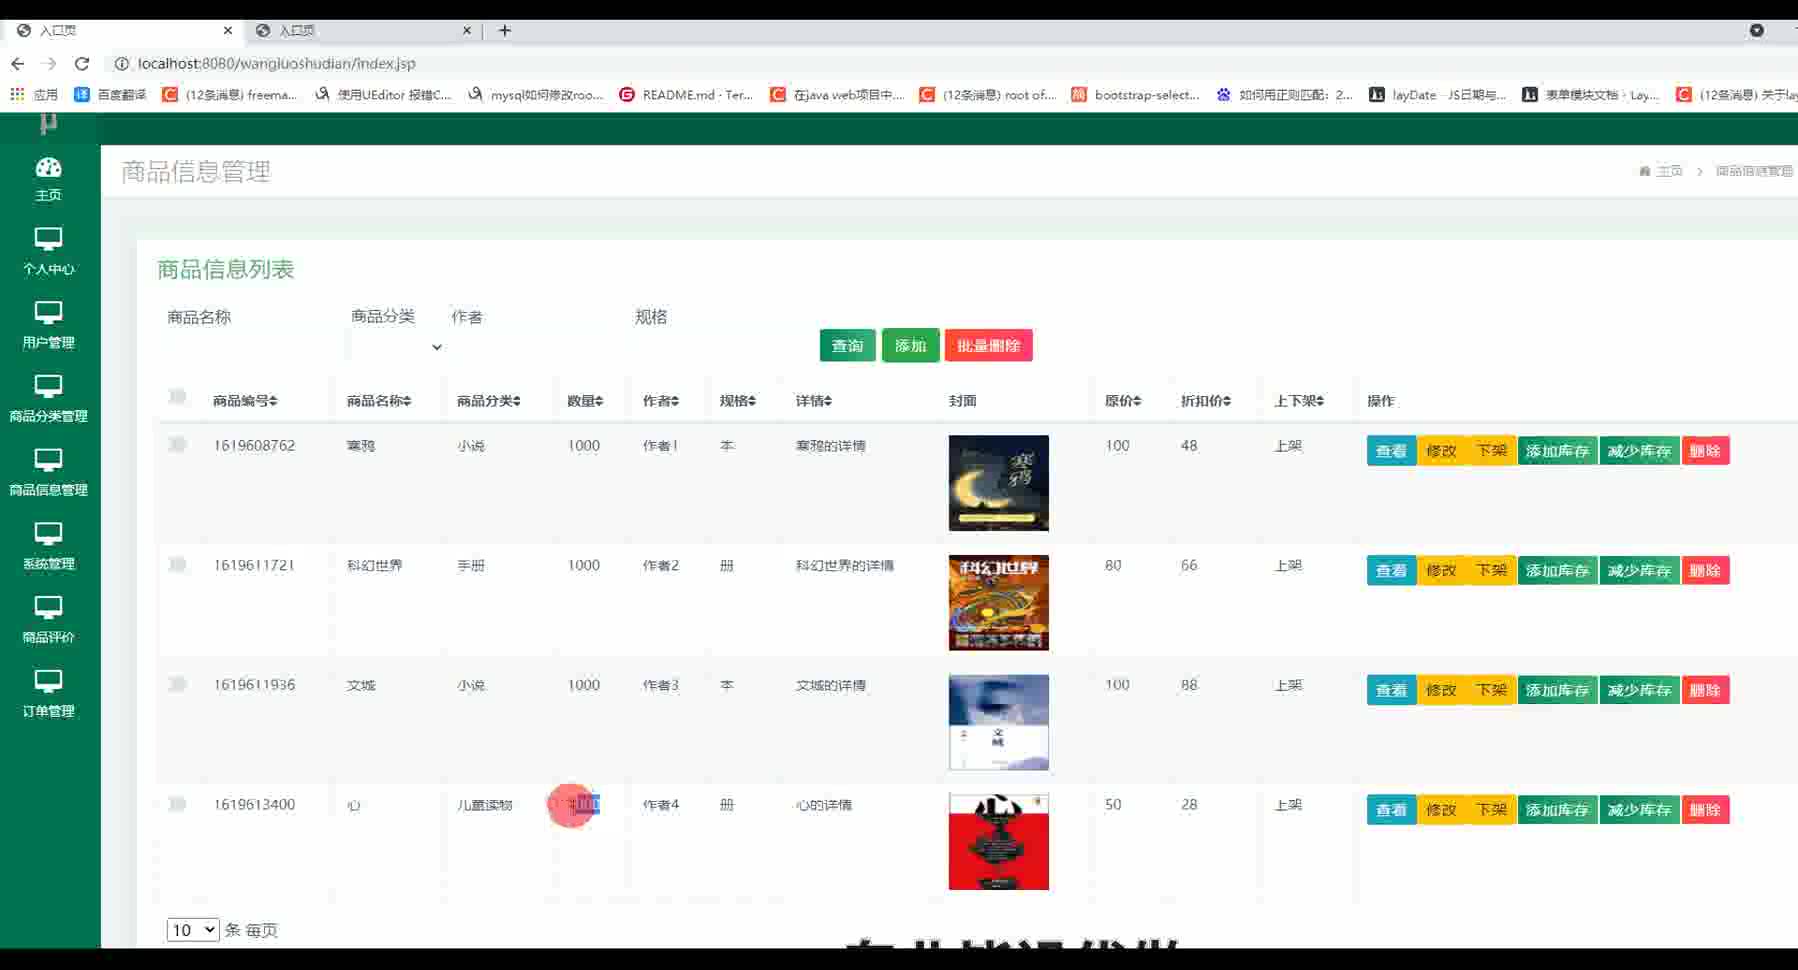Image resolution: width=1798 pixels, height=970 pixels.
Task: Open 商品分类管理 sidebar item
Action: coord(48,398)
